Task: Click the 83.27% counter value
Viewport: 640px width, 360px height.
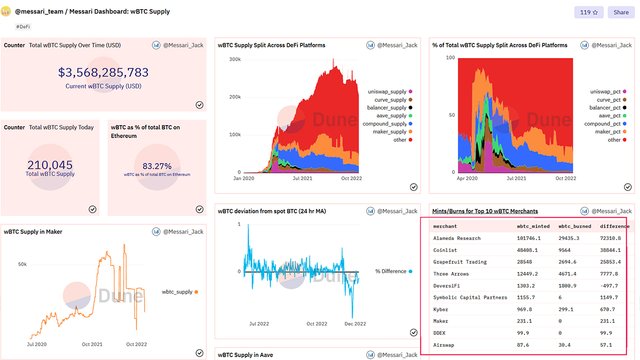Action: click(x=157, y=166)
